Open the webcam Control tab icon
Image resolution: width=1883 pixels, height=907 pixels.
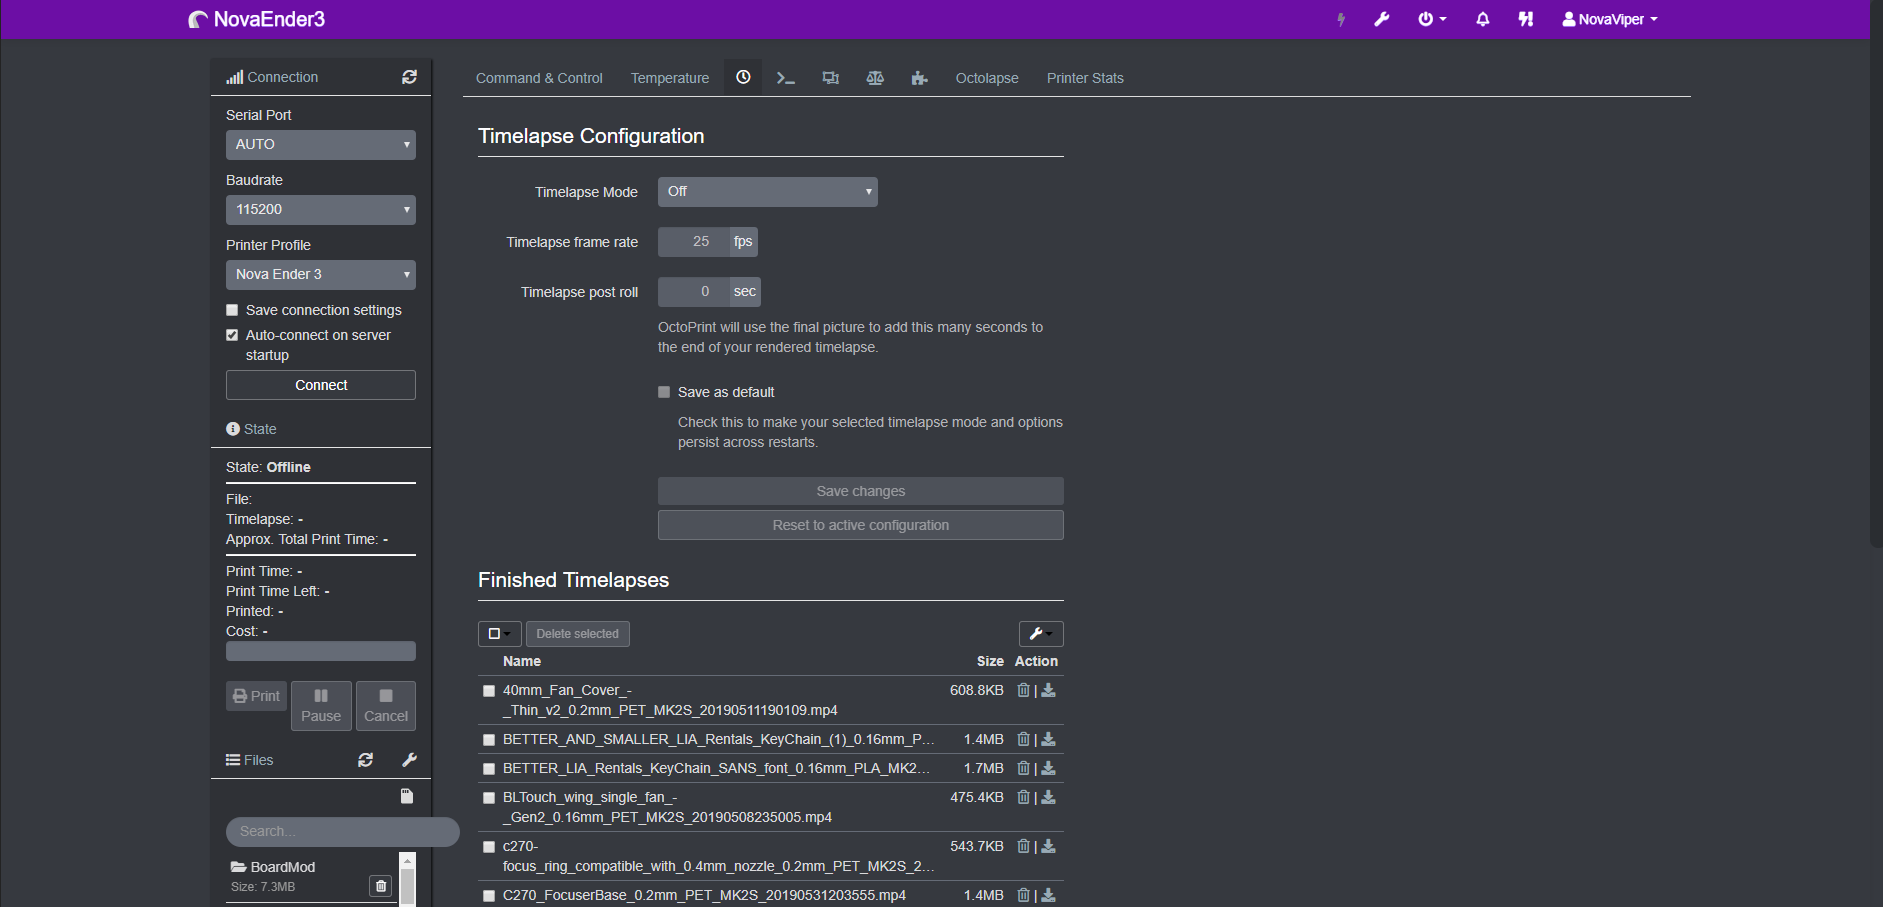830,77
